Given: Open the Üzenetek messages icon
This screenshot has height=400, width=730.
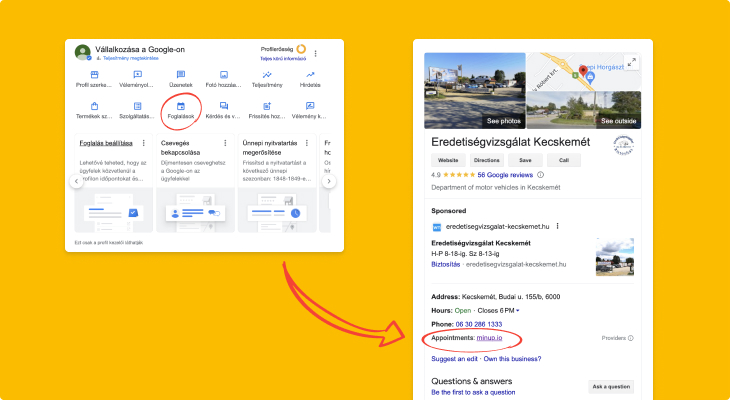Looking at the screenshot, I should click(181, 75).
